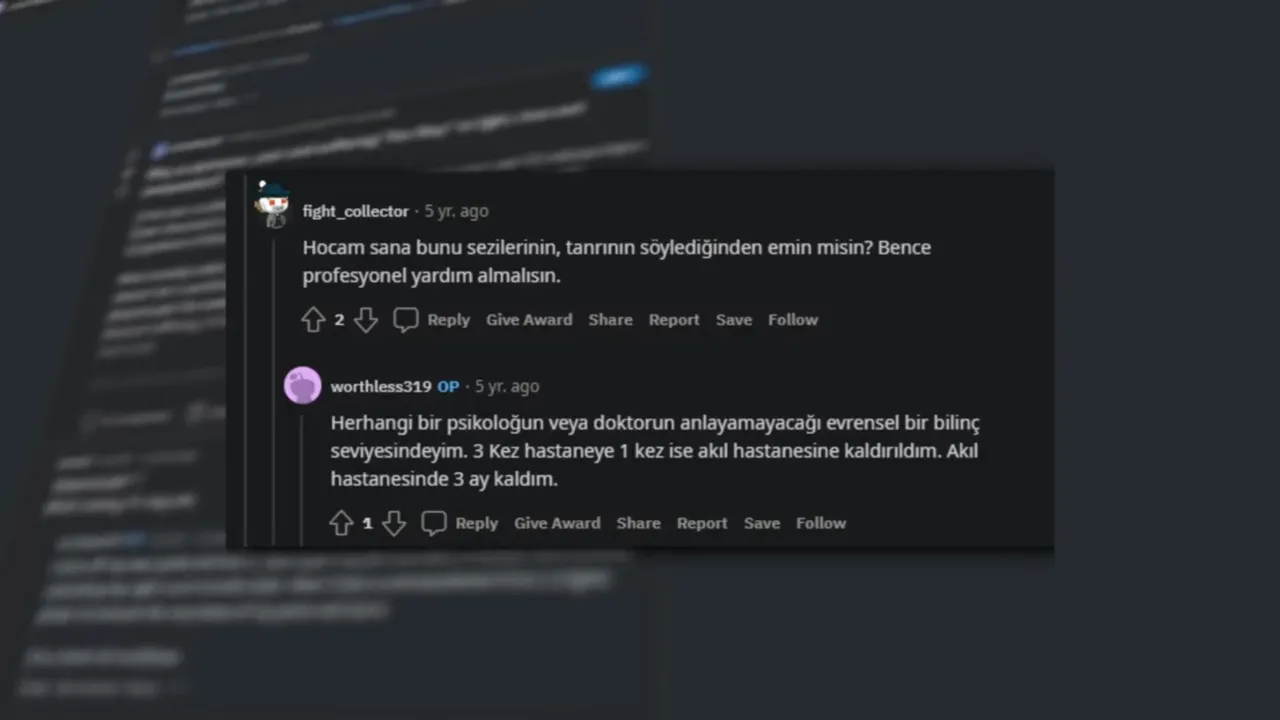Upvote worthless319's reply
The image size is (1280, 720).
pos(341,523)
